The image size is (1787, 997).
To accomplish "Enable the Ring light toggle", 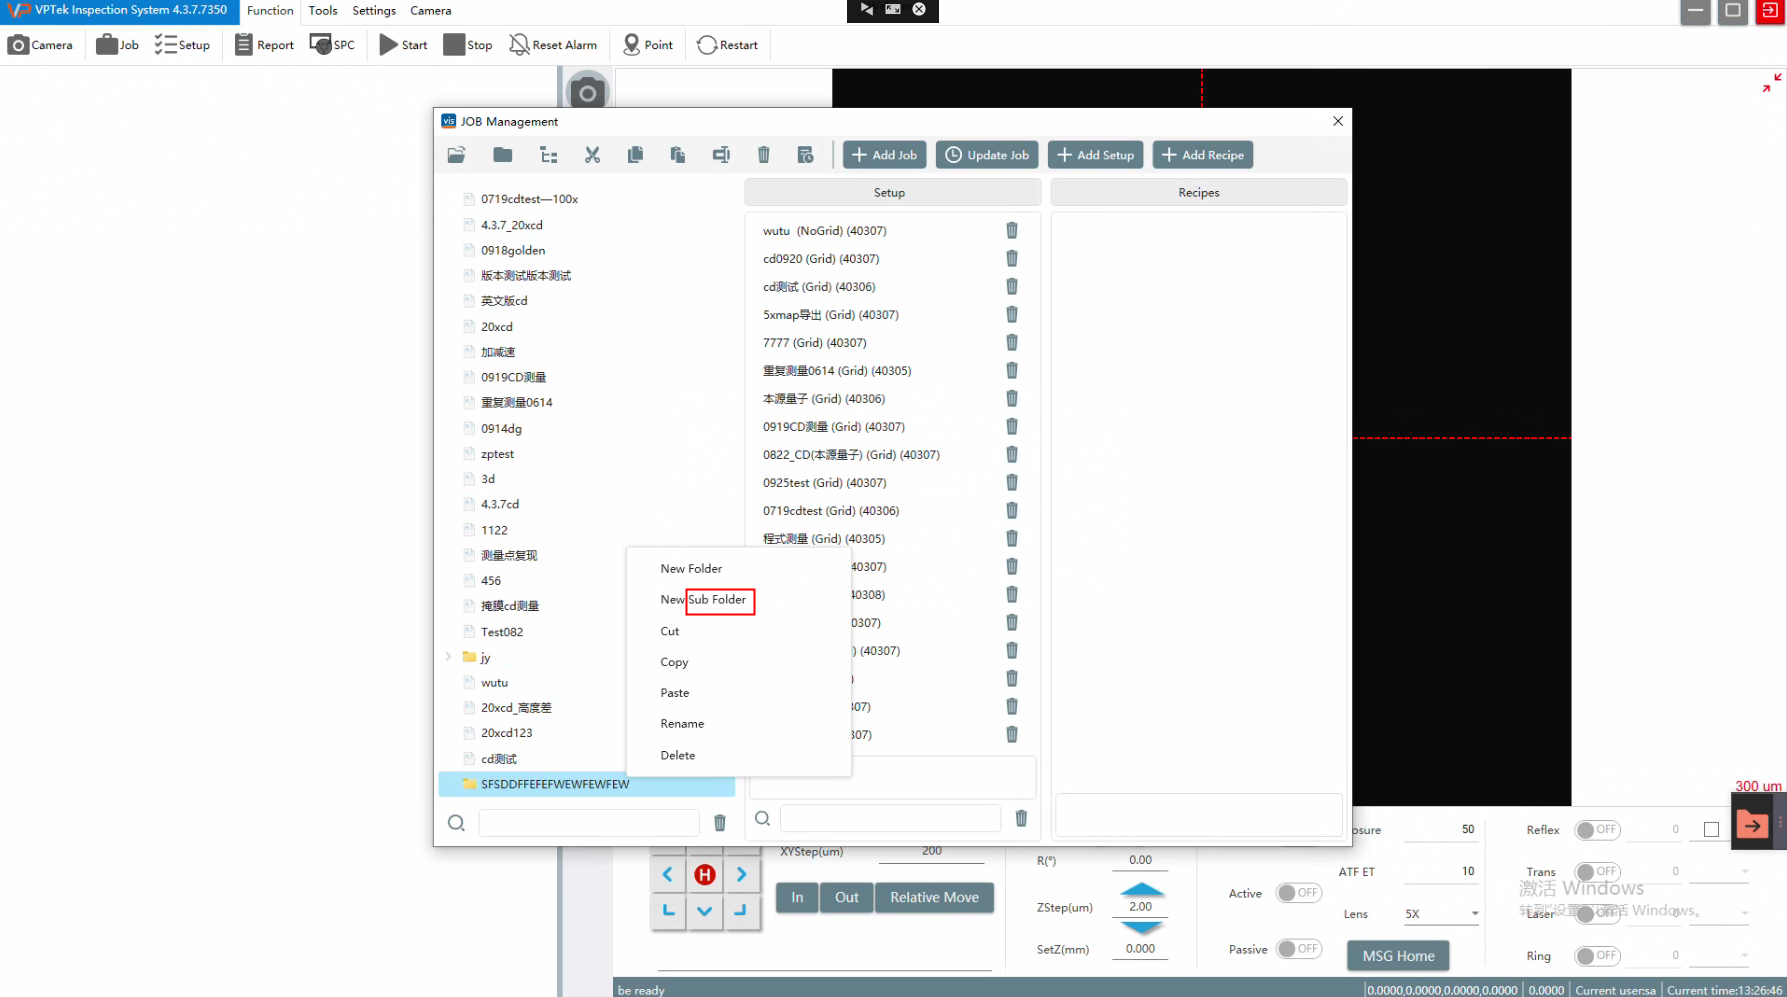I will click(x=1597, y=956).
